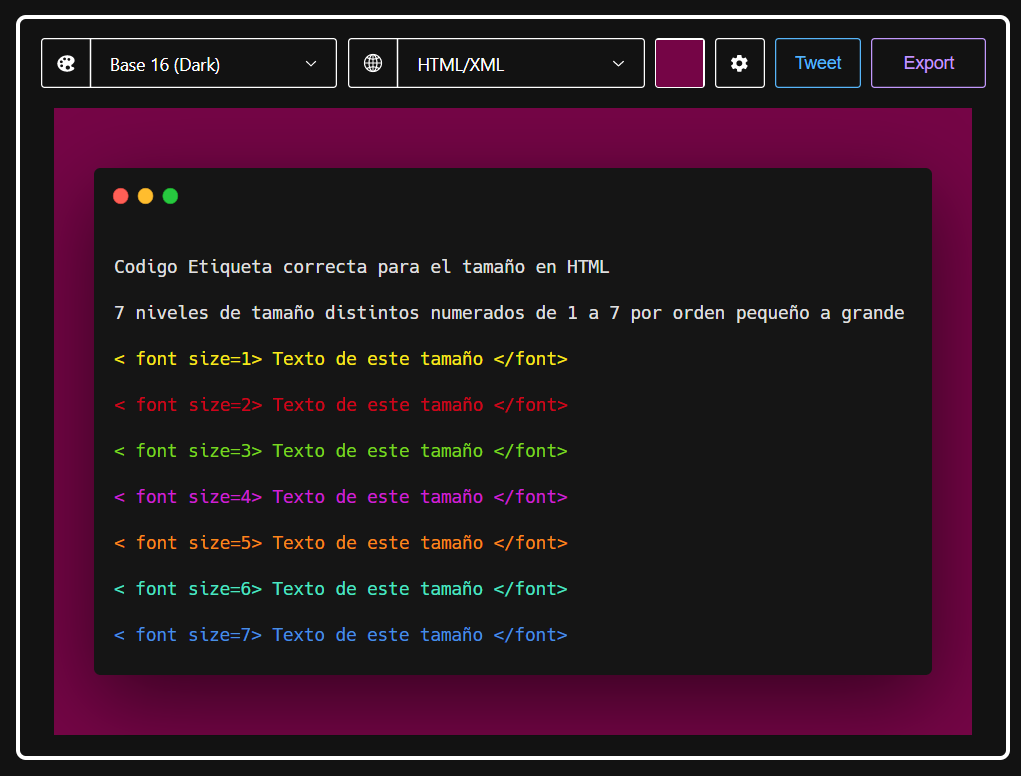The image size is (1021, 776).
Task: Click the theme palette icon
Action: 66,63
